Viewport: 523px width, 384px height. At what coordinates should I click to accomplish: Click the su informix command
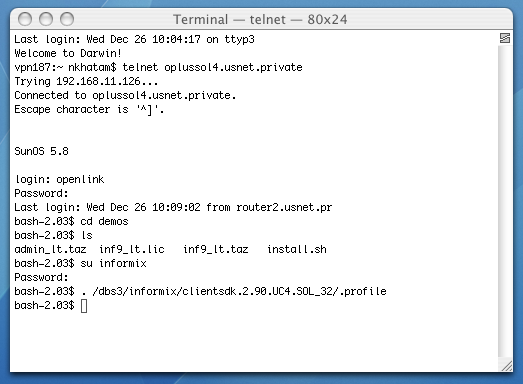coord(113,264)
